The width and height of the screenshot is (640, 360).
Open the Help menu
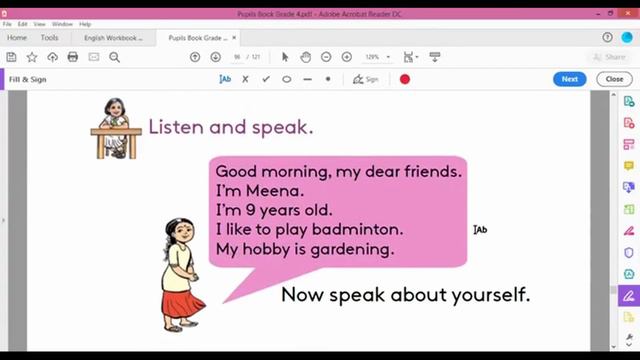pyautogui.click(x=85, y=24)
